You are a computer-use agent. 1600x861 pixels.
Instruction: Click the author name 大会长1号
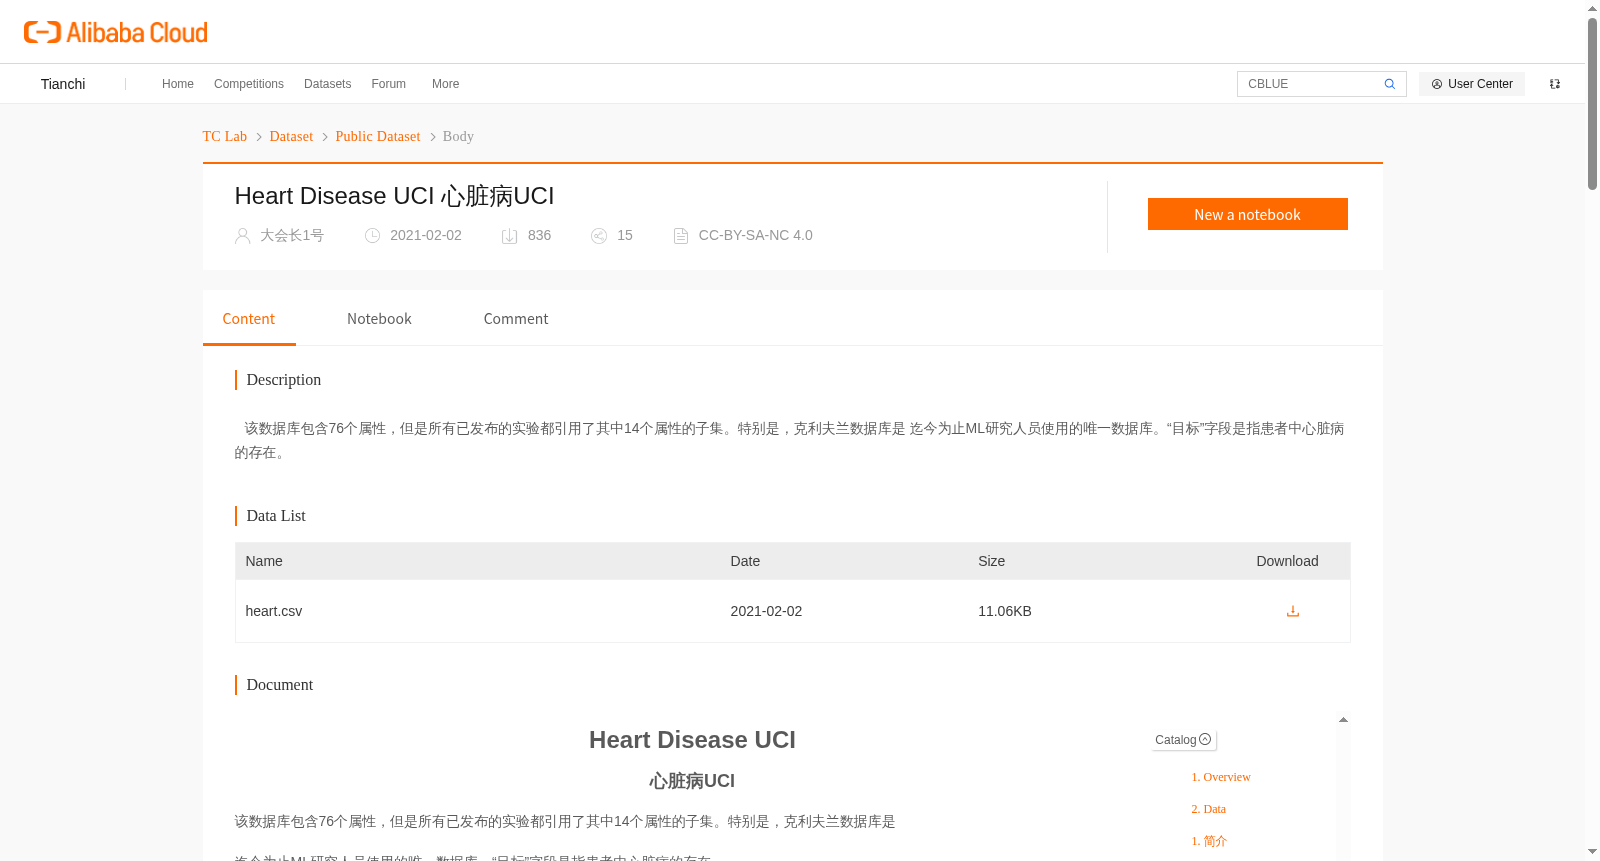pyautogui.click(x=292, y=235)
